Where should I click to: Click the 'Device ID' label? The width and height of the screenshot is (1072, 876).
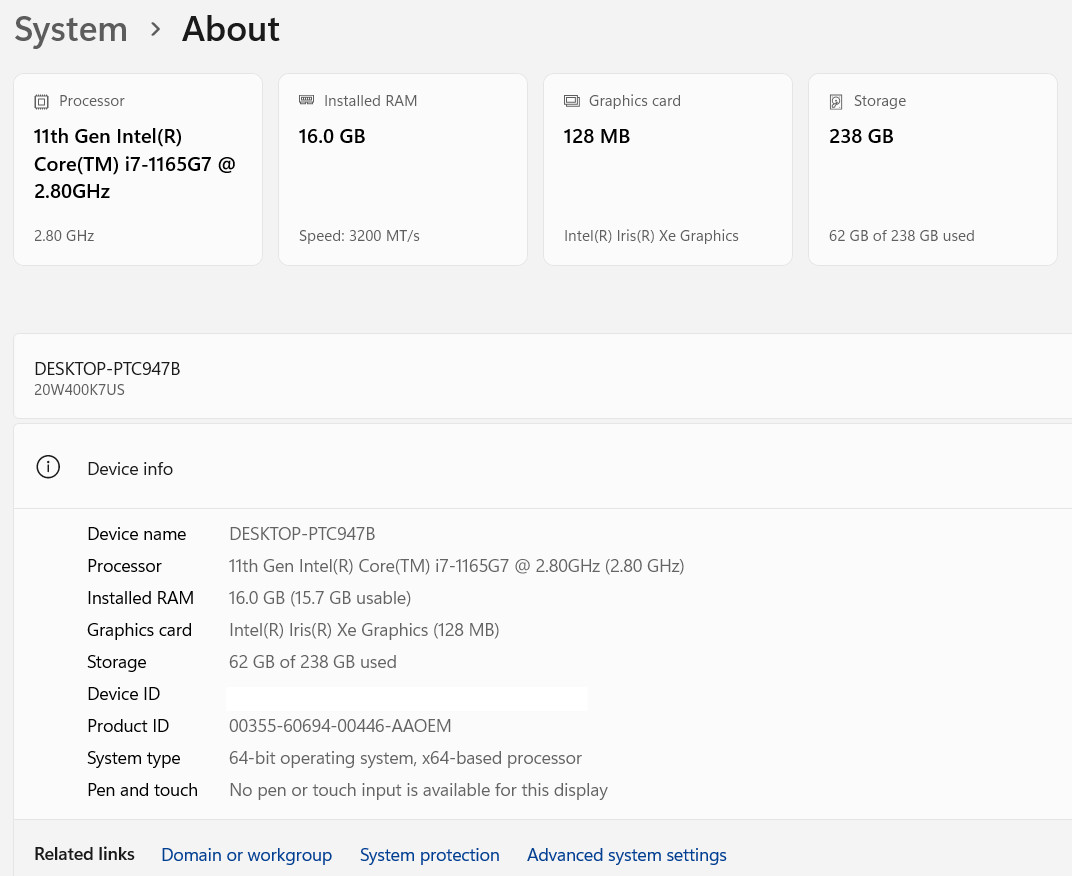click(123, 694)
